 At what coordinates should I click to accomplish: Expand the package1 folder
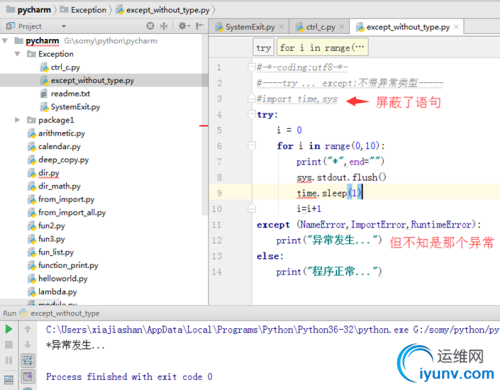pyautogui.click(x=17, y=120)
